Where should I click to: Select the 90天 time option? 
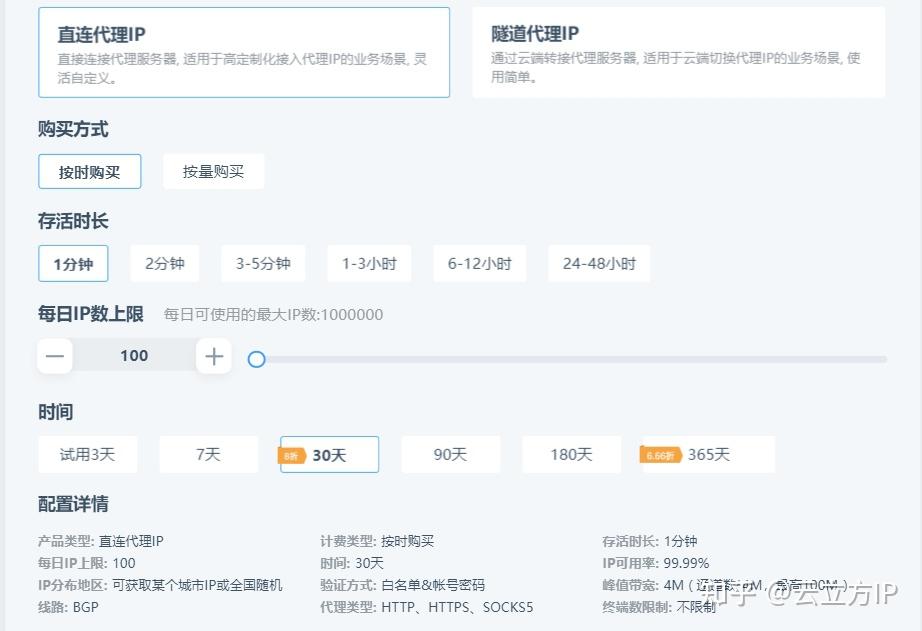[x=450, y=454]
